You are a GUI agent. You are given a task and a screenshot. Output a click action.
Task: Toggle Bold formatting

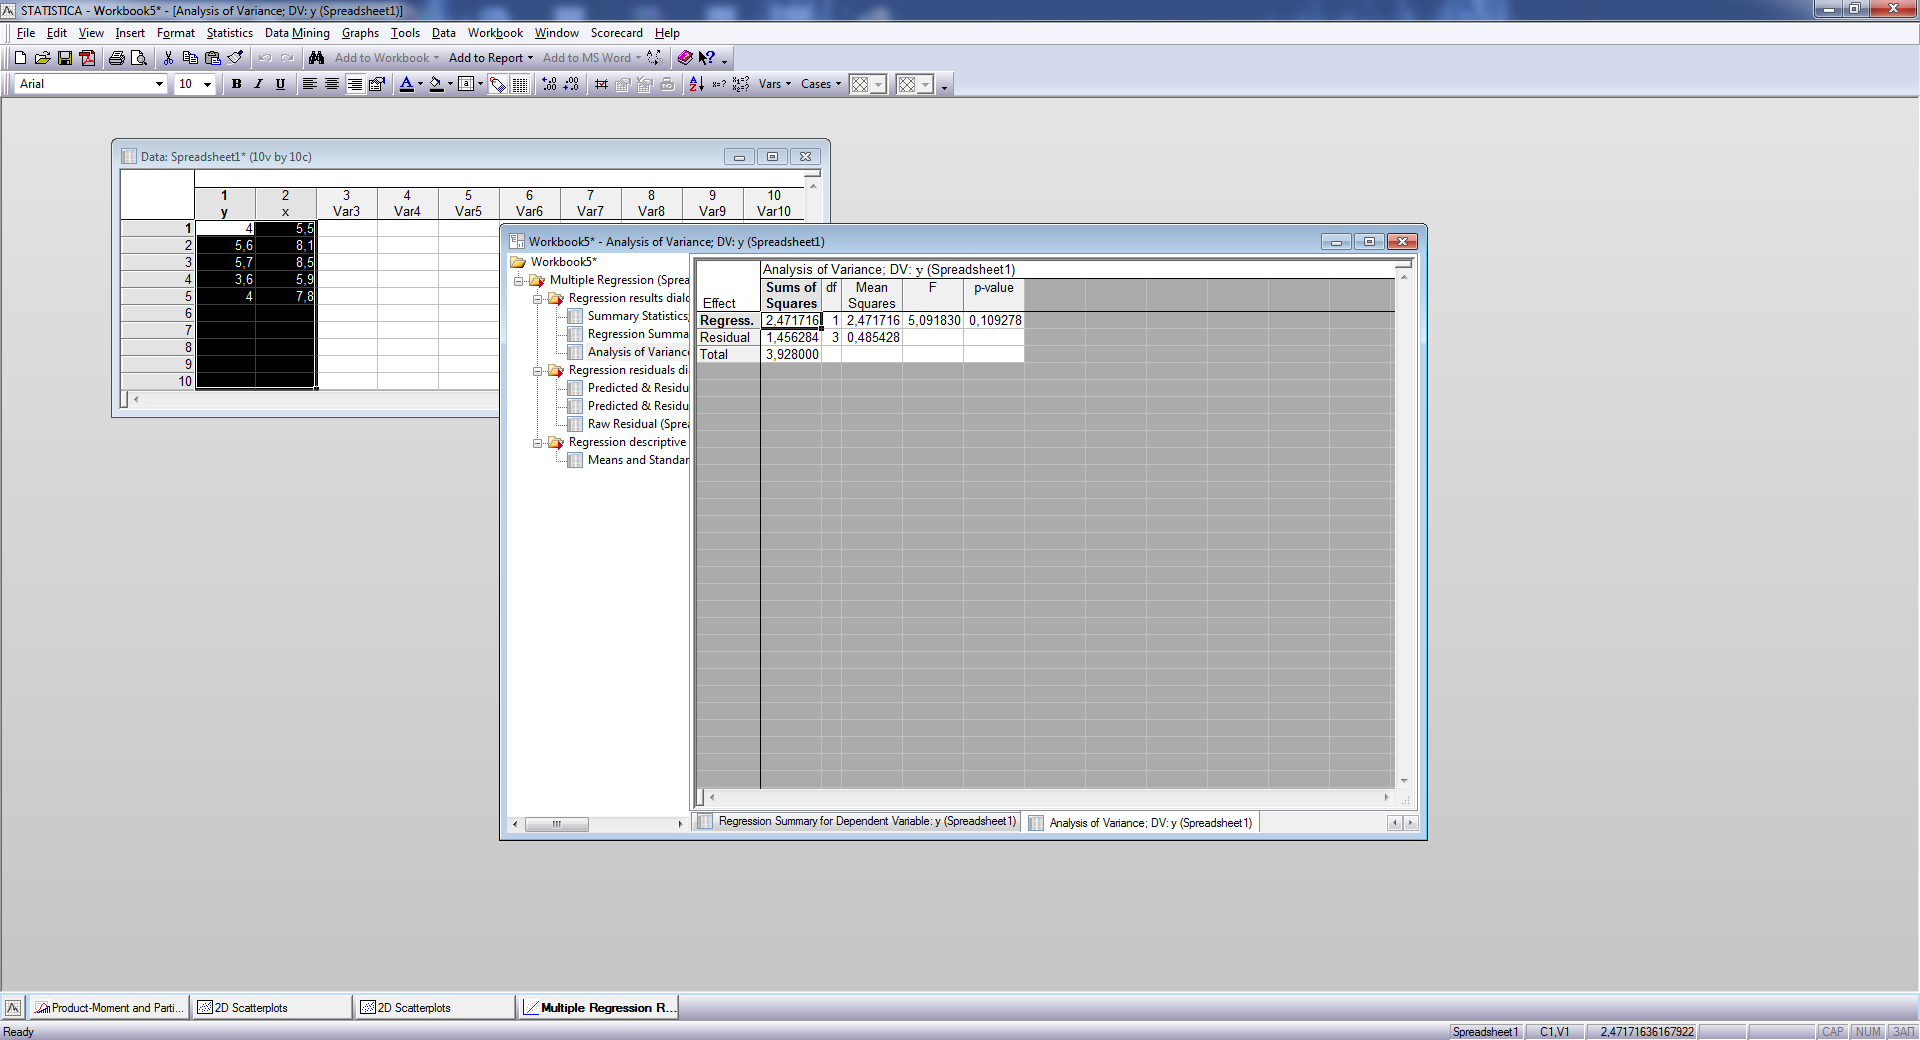237,84
